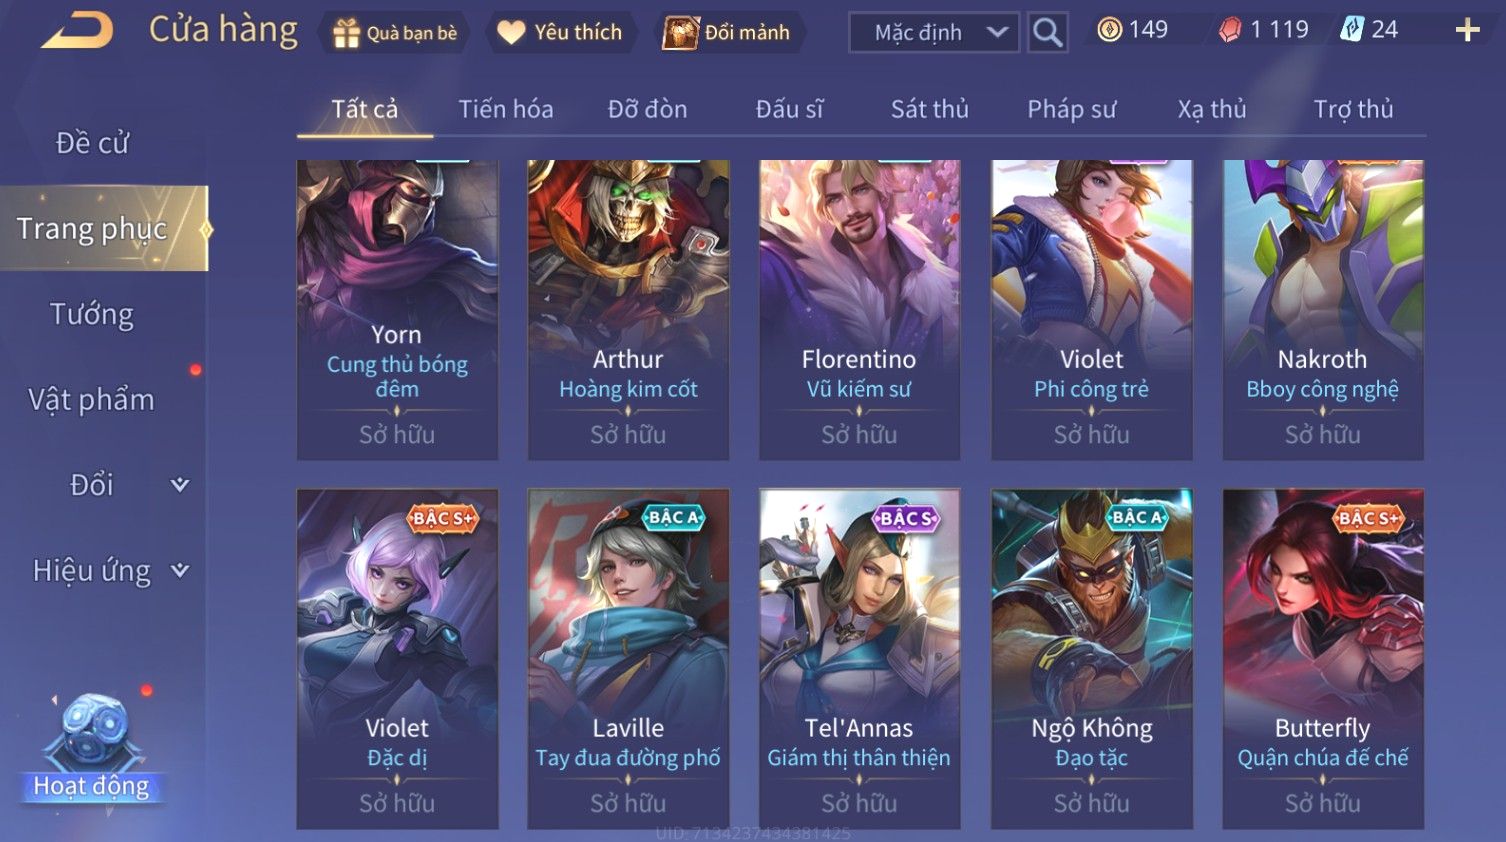Open Đổi mảnh shard exchange

728,33
